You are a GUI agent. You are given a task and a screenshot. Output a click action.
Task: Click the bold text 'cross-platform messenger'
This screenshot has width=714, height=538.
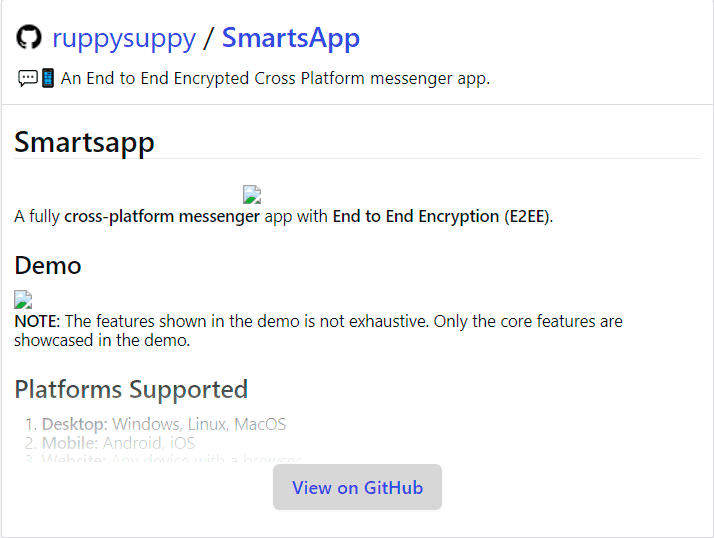click(162, 216)
